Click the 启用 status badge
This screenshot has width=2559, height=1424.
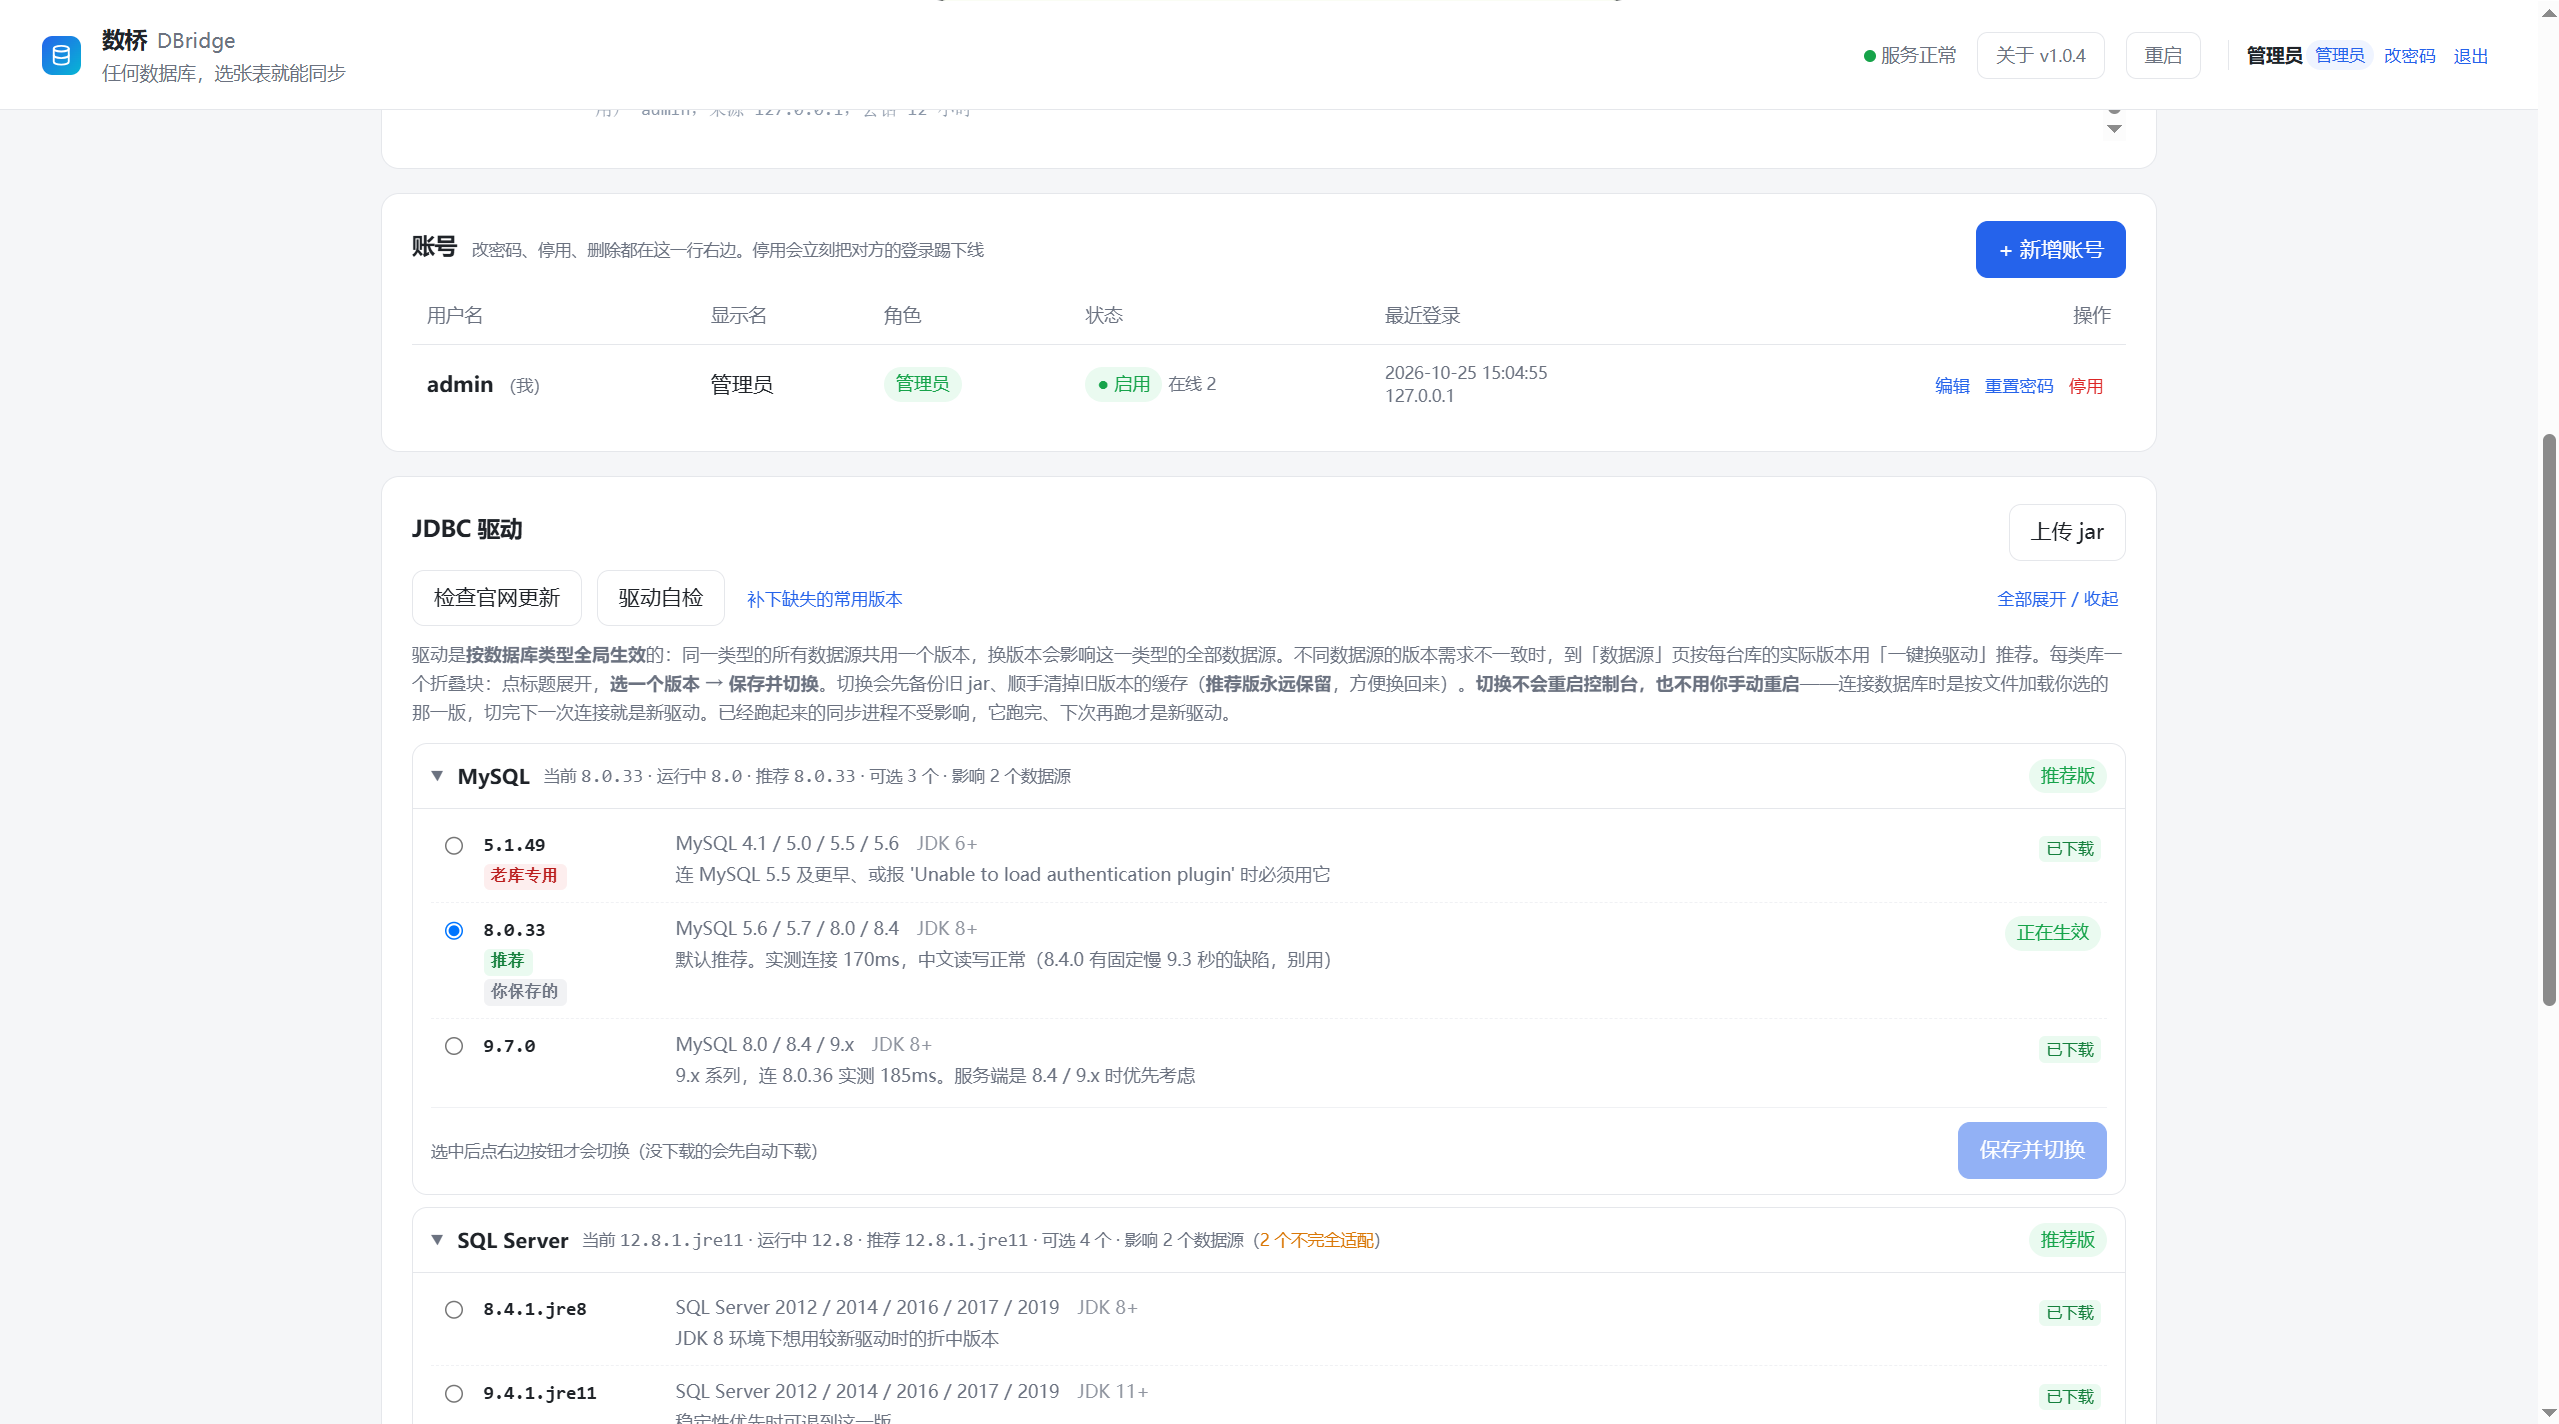pos(1123,384)
